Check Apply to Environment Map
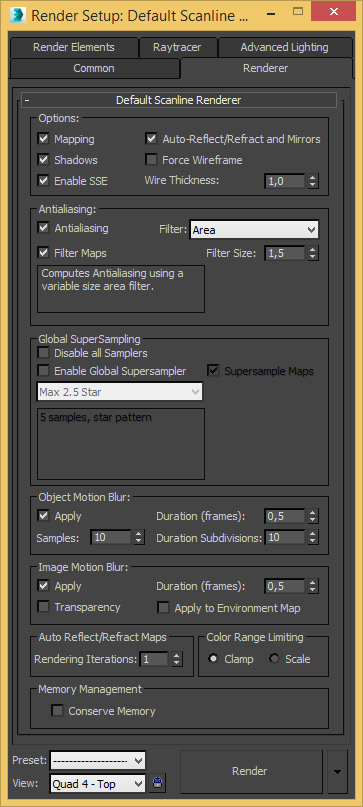The height and width of the screenshot is (807, 363). (163, 608)
